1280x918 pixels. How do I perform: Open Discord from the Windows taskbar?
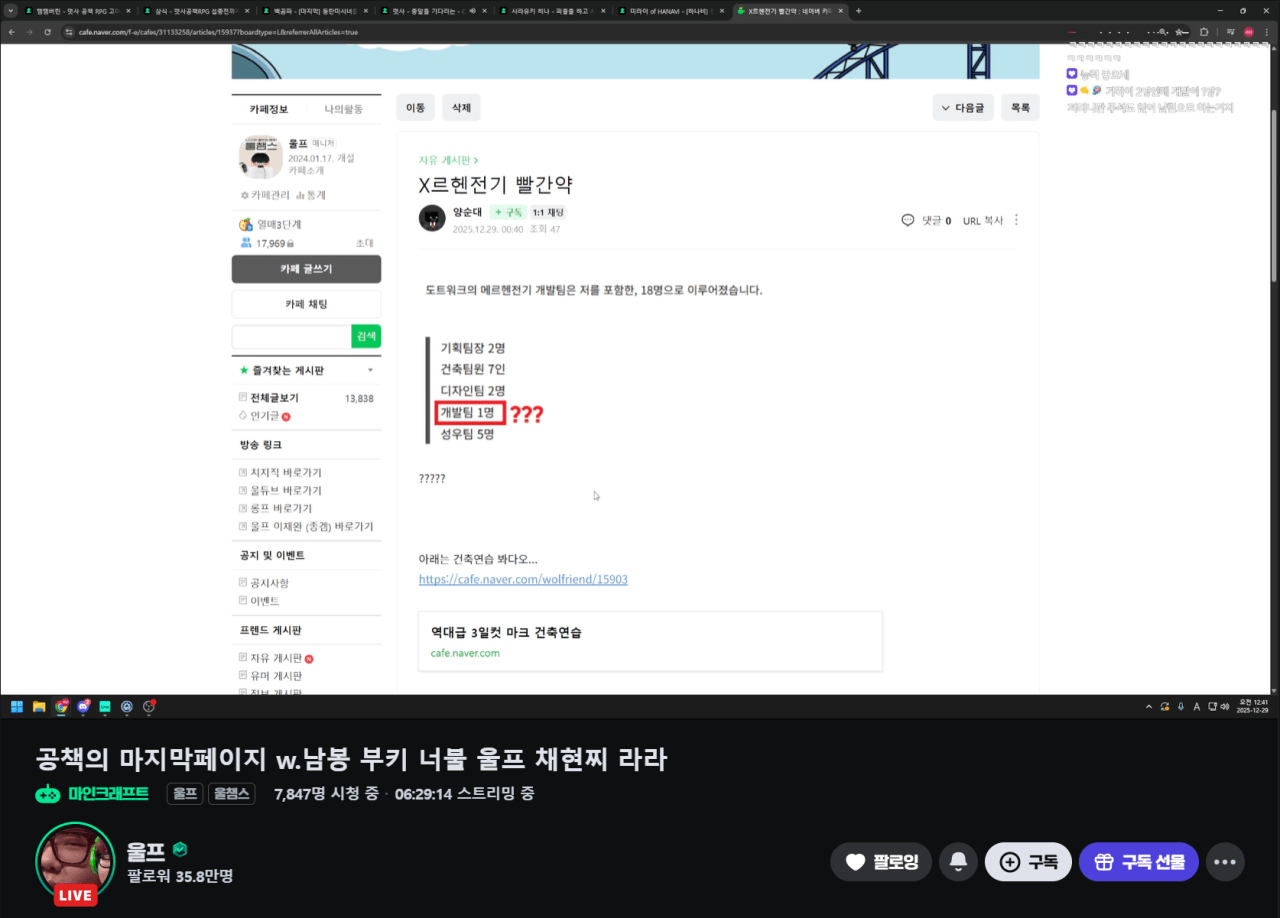coord(83,706)
